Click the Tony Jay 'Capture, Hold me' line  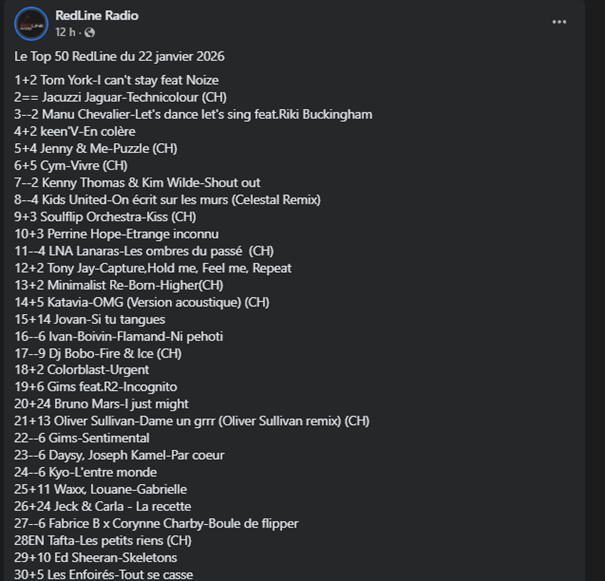coord(153,268)
